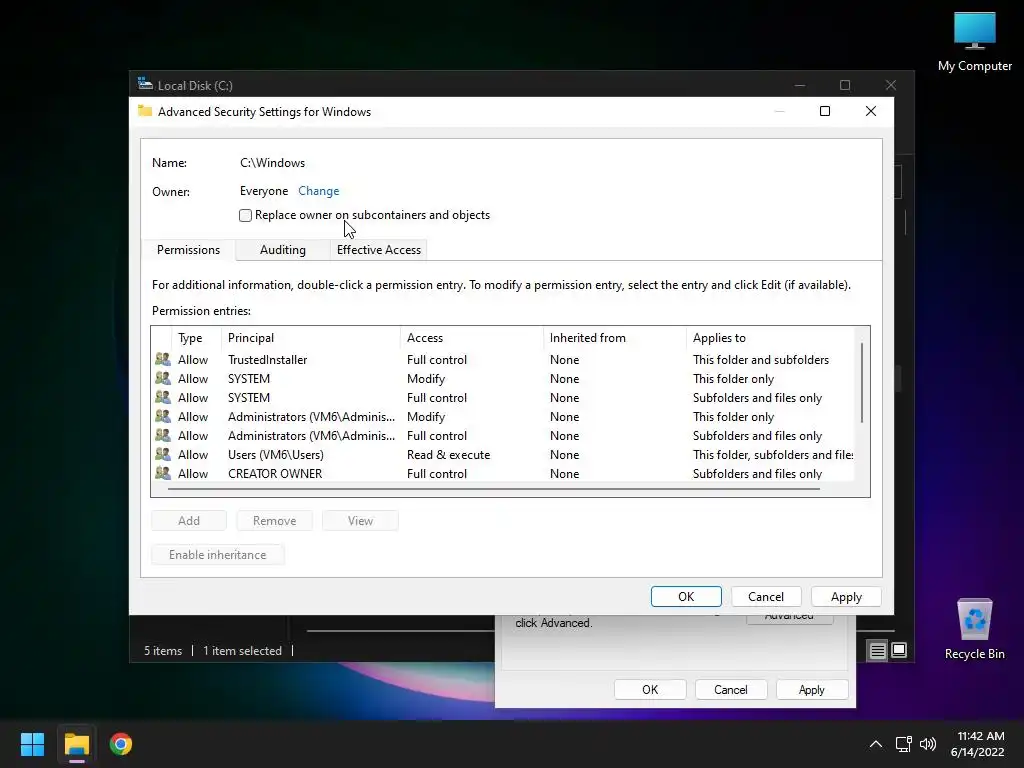Click the horizontal scrollbar of permission entries
1024x768 pixels.
493,488
